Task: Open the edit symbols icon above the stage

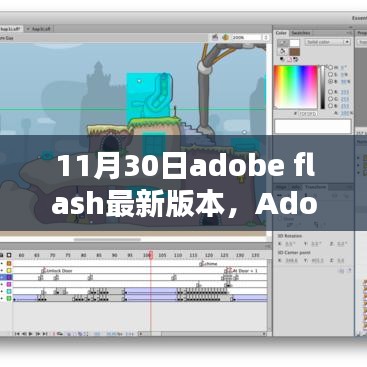Action: [x=226, y=37]
